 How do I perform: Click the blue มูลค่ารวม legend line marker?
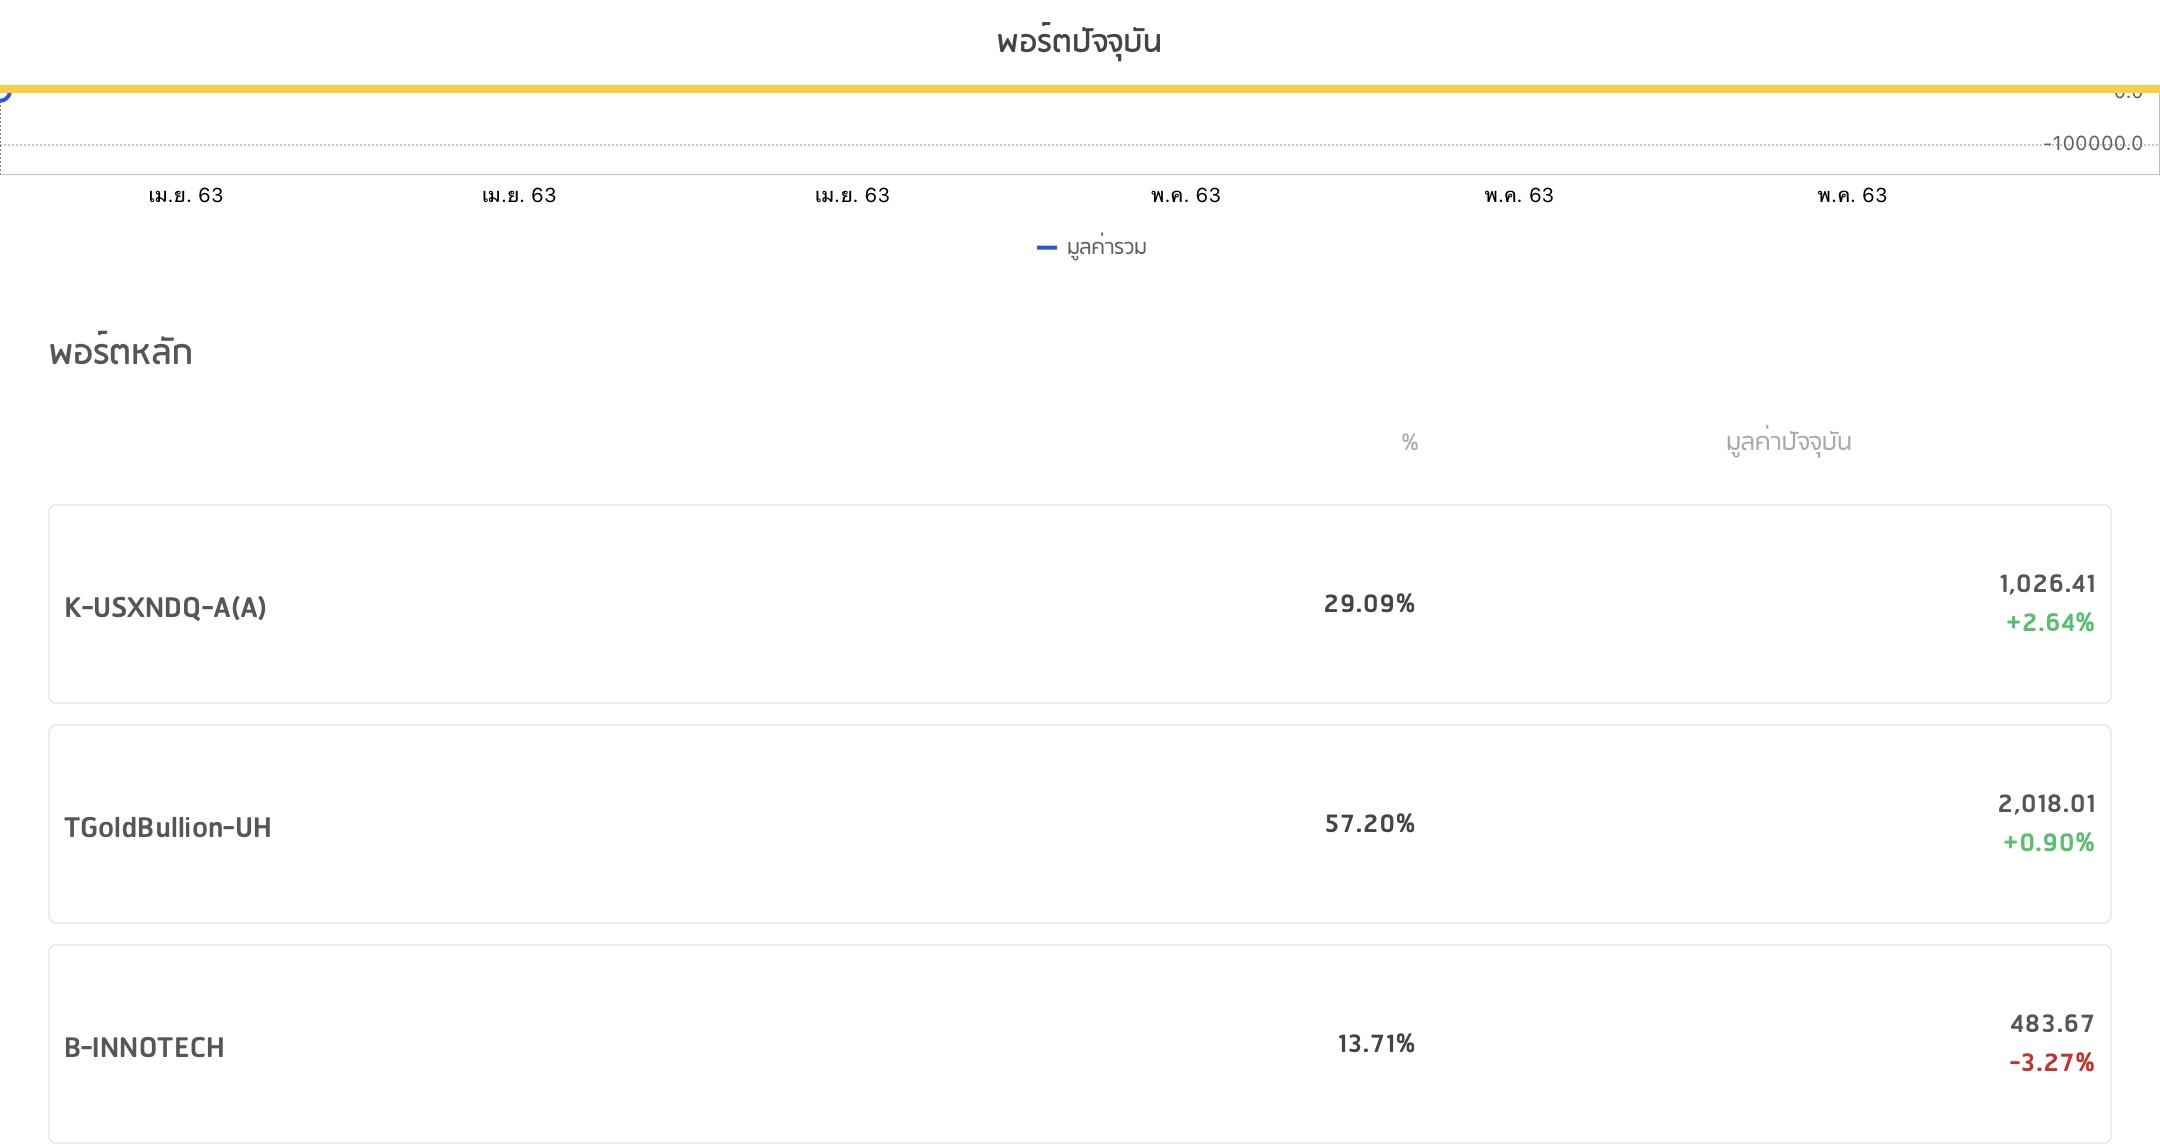pyautogui.click(x=1046, y=248)
